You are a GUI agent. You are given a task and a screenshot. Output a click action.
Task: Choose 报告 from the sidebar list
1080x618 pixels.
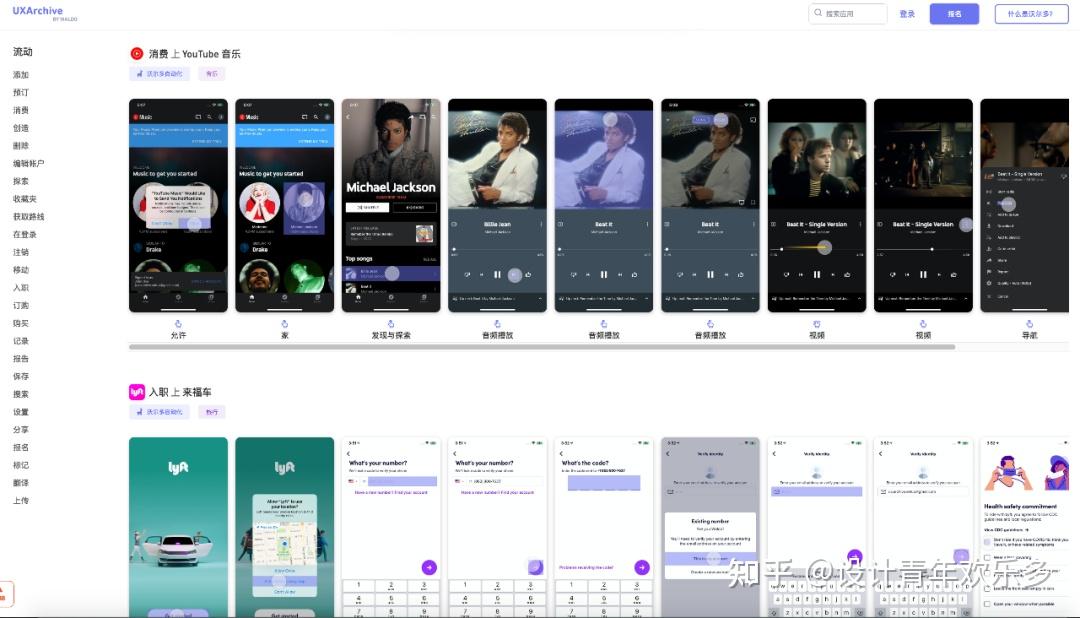click(x=21, y=359)
